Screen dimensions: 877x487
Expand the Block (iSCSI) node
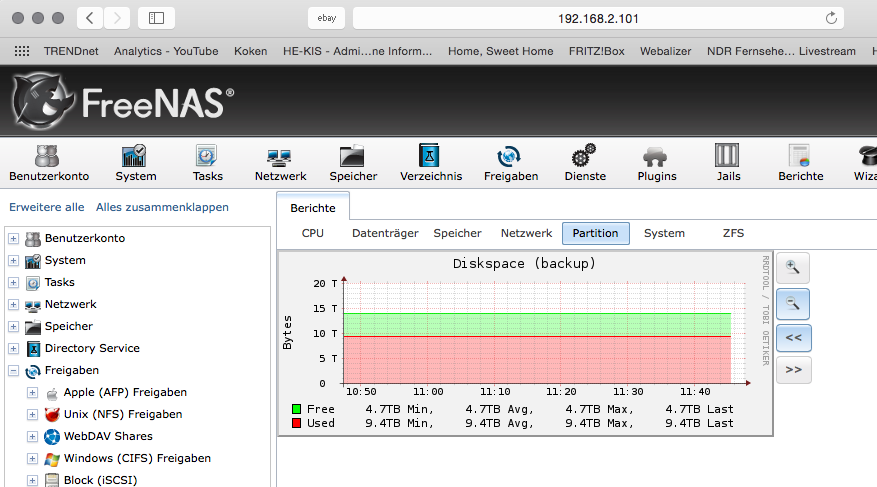(32, 480)
